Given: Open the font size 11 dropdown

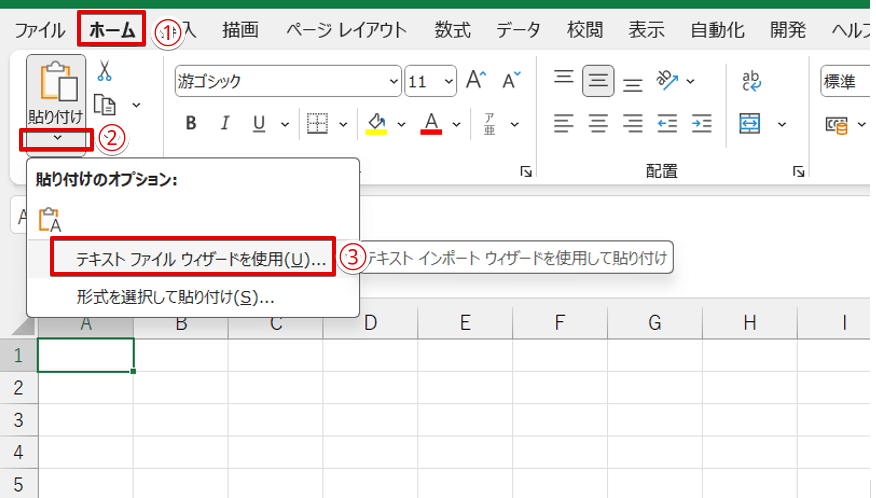Looking at the screenshot, I should (x=448, y=82).
